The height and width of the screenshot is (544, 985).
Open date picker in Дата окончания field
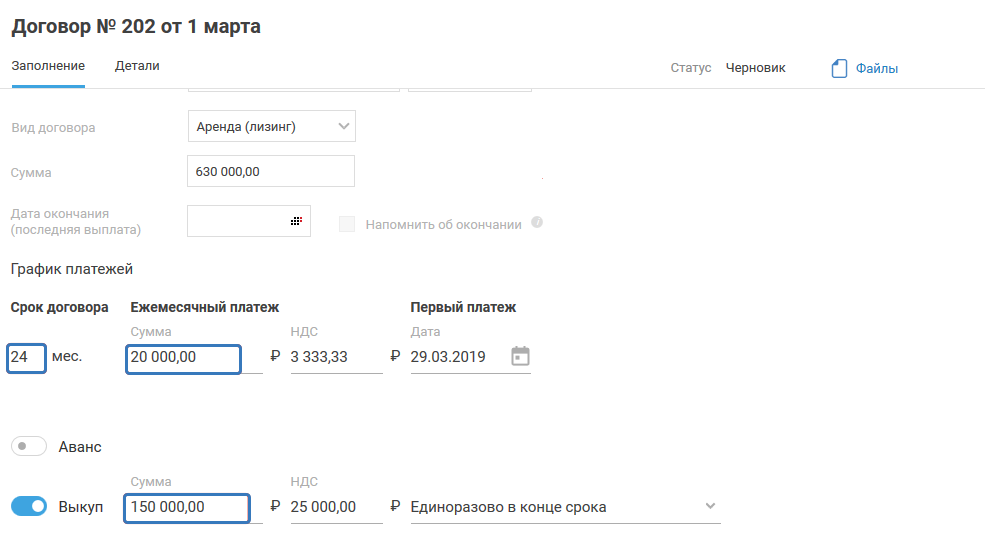[296, 221]
